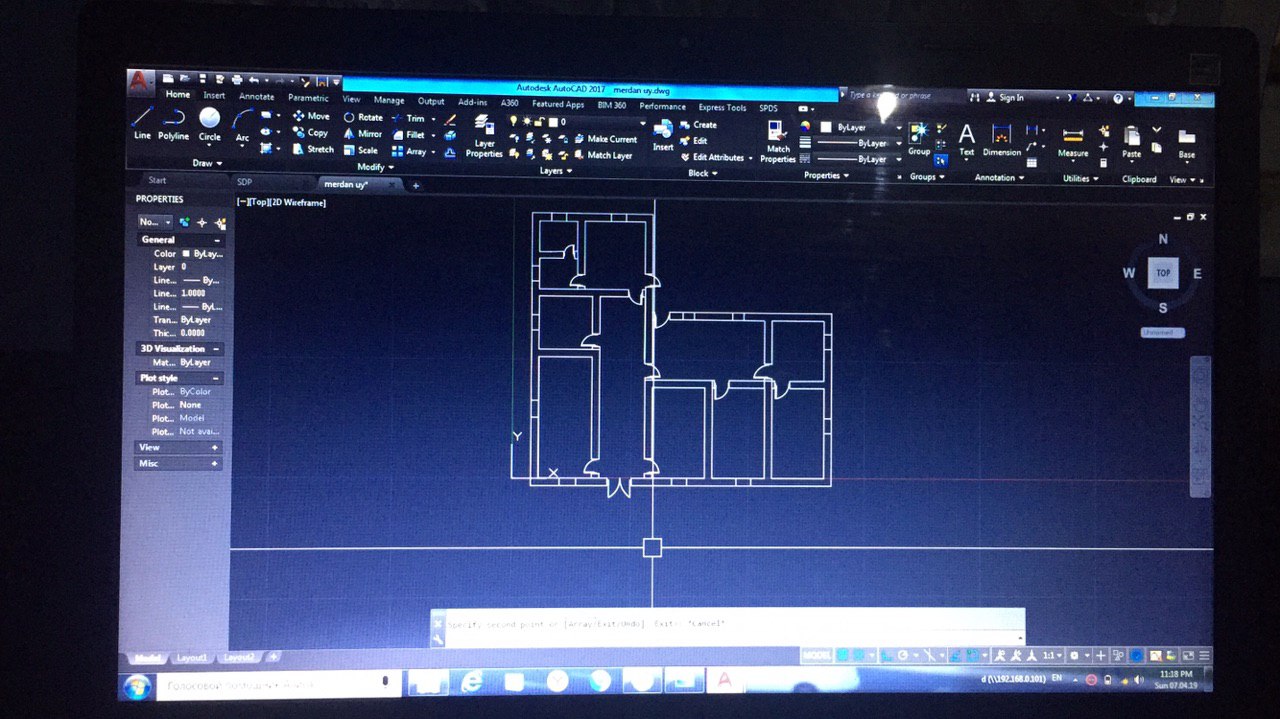Switch to the Layout1 tab
Image resolution: width=1280 pixels, height=719 pixels.
click(191, 658)
